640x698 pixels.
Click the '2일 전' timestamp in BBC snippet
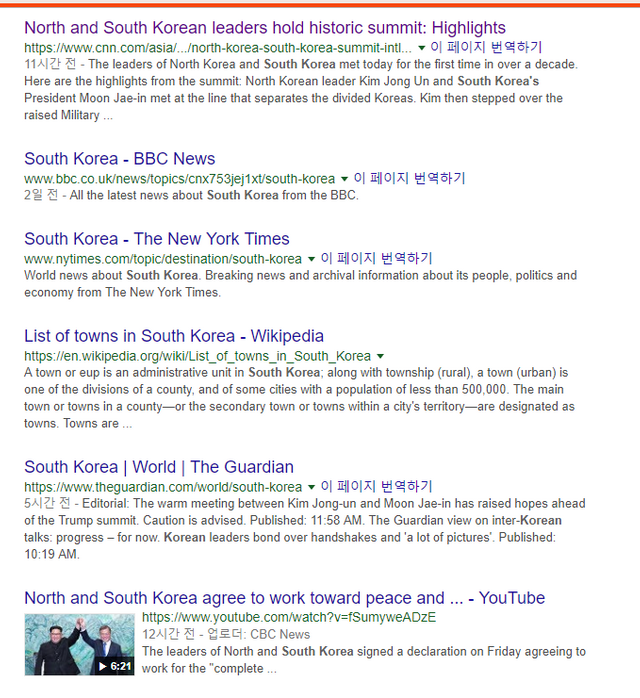41,195
